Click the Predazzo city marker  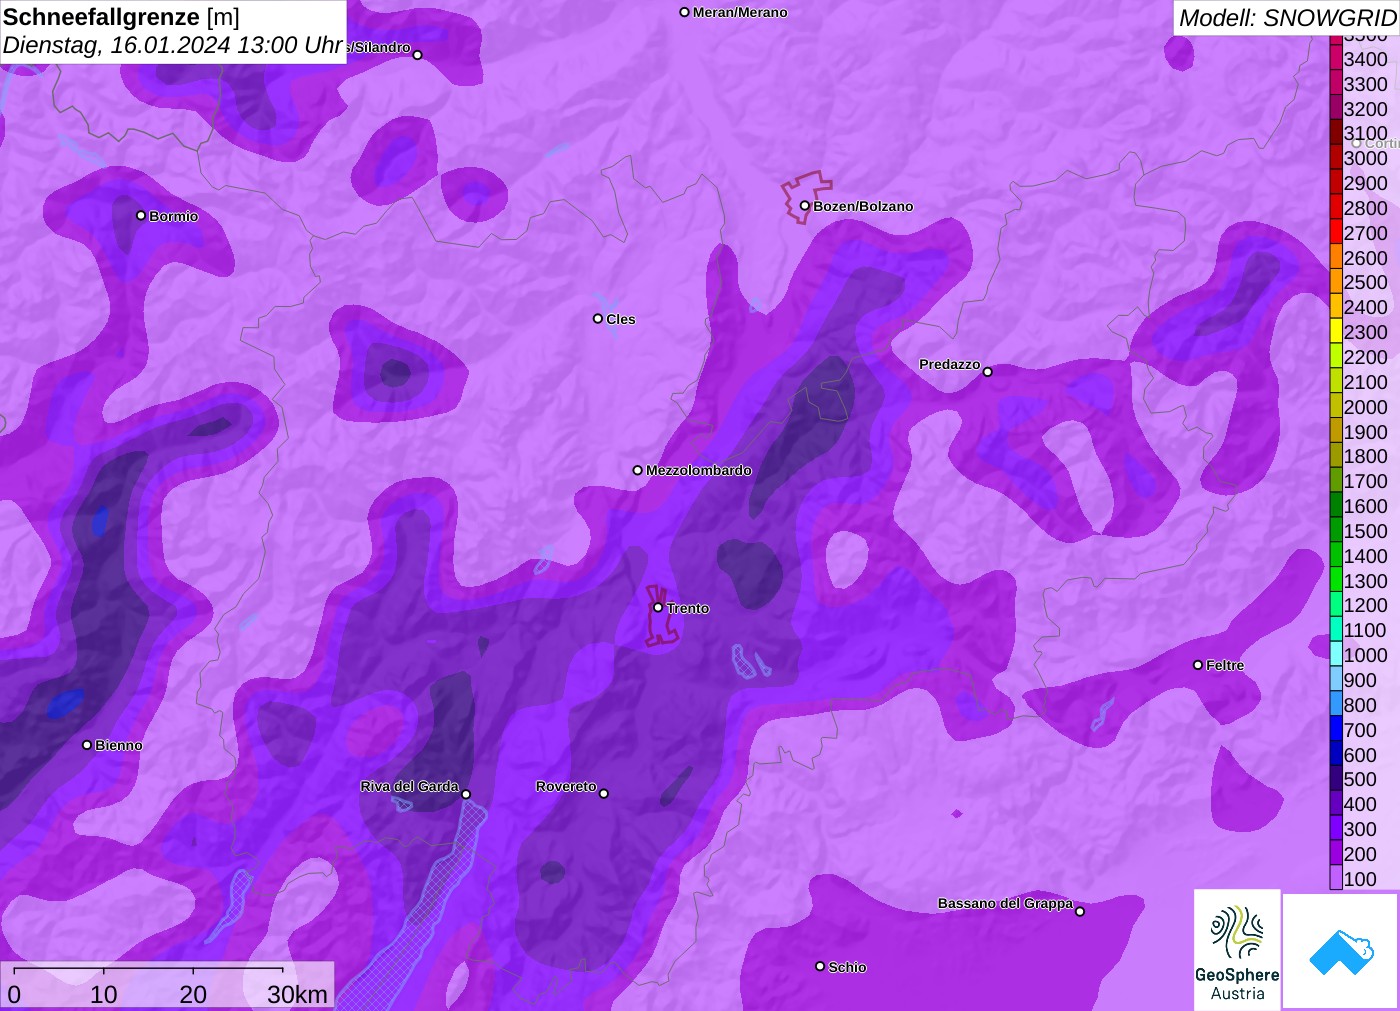point(988,372)
